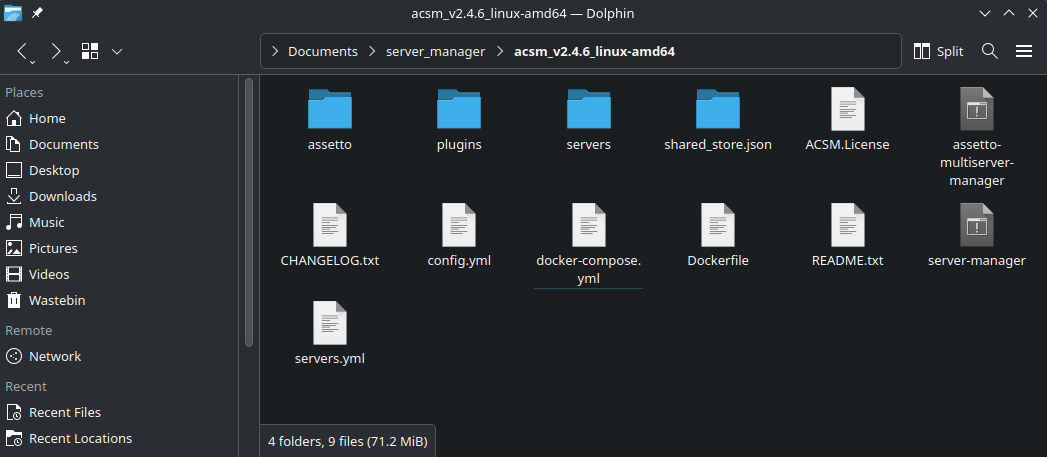The width and height of the screenshot is (1047, 457).
Task: Navigate to server_manager breadcrumb
Action: 435,51
